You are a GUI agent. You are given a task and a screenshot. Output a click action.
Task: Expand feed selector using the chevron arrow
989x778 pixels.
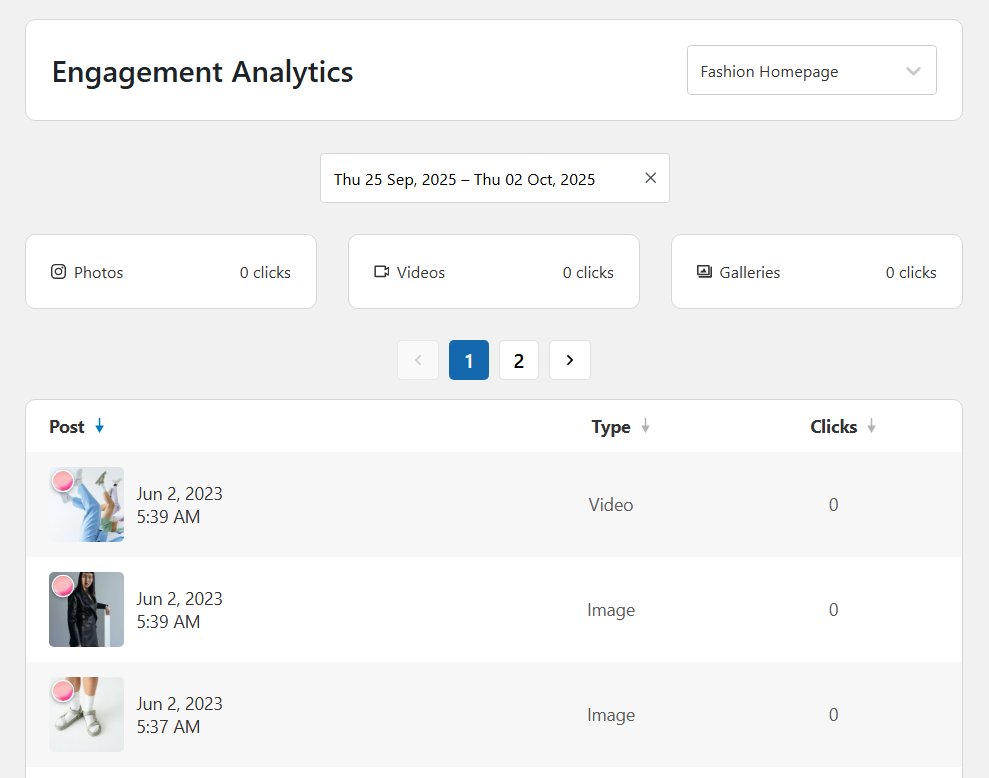click(912, 71)
